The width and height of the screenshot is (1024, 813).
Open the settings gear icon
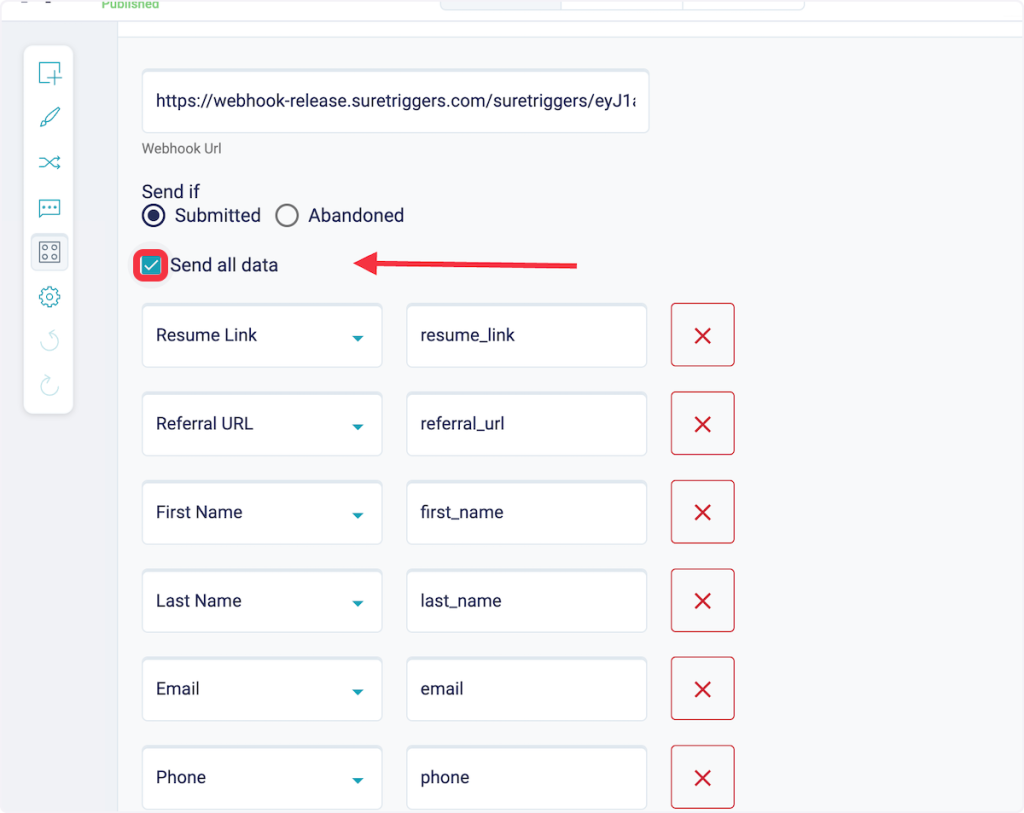coord(49,297)
